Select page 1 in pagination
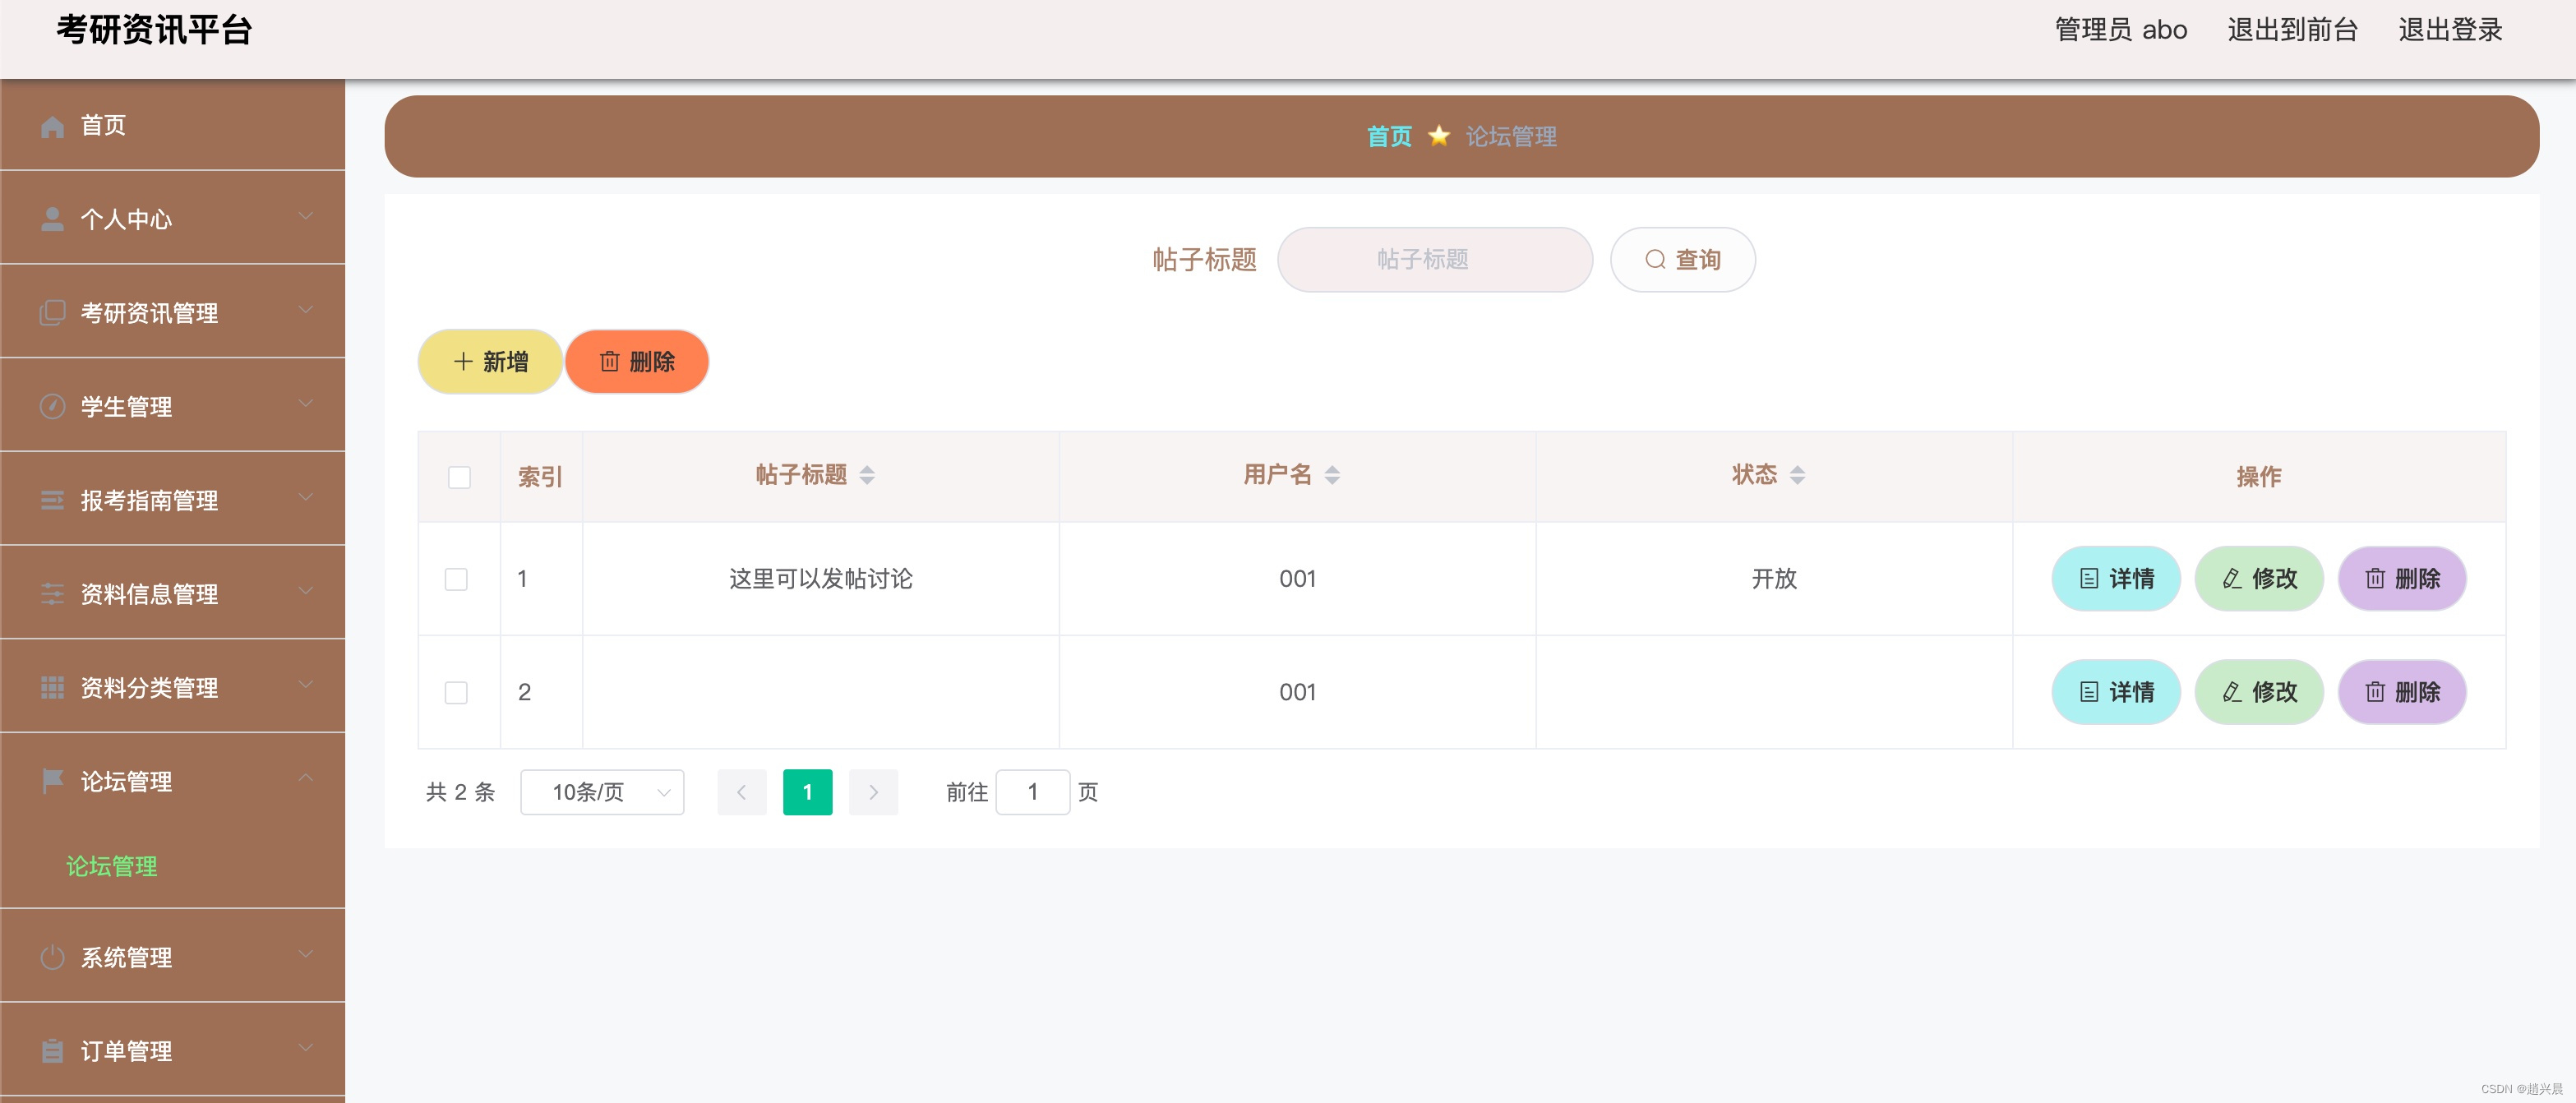The width and height of the screenshot is (2576, 1103). click(807, 793)
